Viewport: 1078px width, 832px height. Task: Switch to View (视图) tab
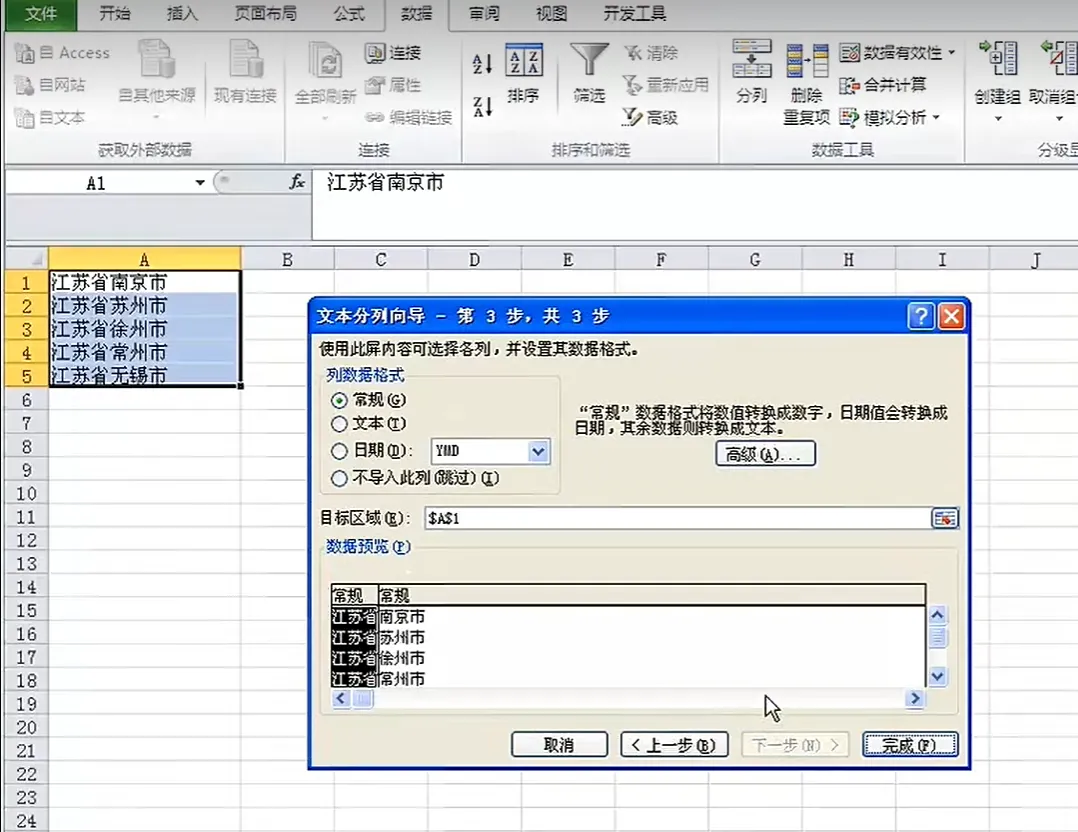551,14
